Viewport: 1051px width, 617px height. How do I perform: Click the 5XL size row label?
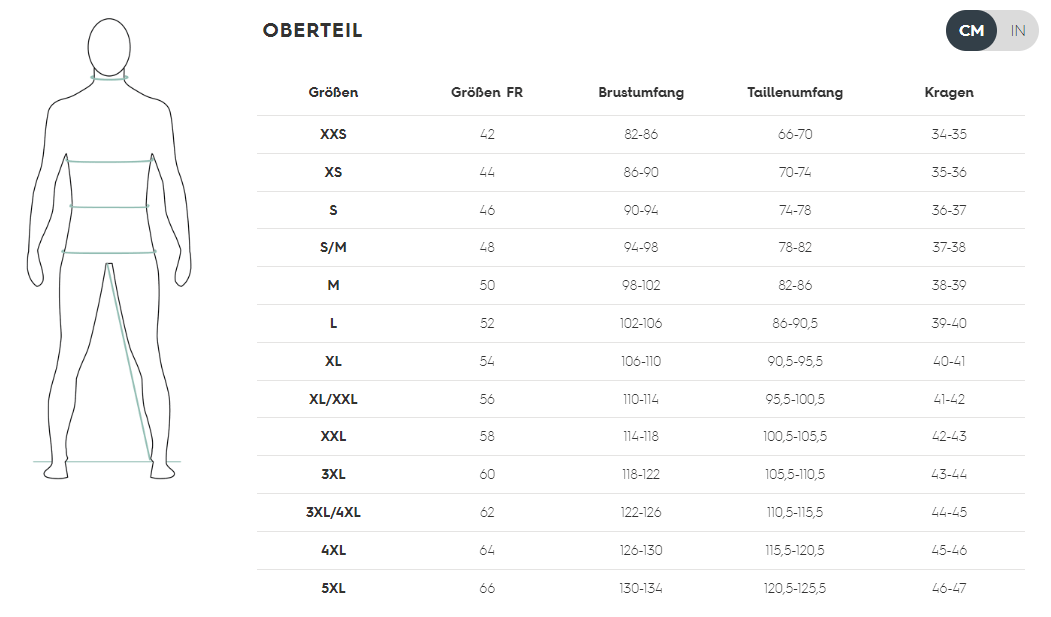coord(333,588)
